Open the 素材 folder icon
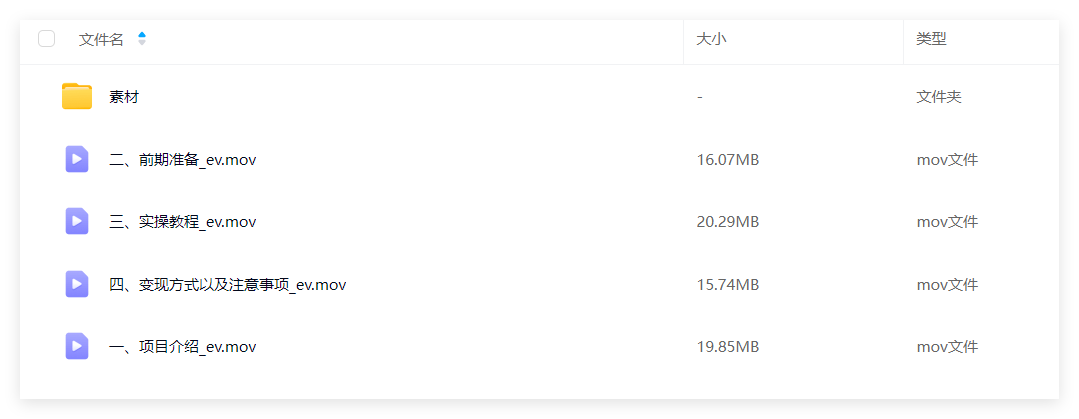The width and height of the screenshot is (1079, 419). click(x=76, y=96)
